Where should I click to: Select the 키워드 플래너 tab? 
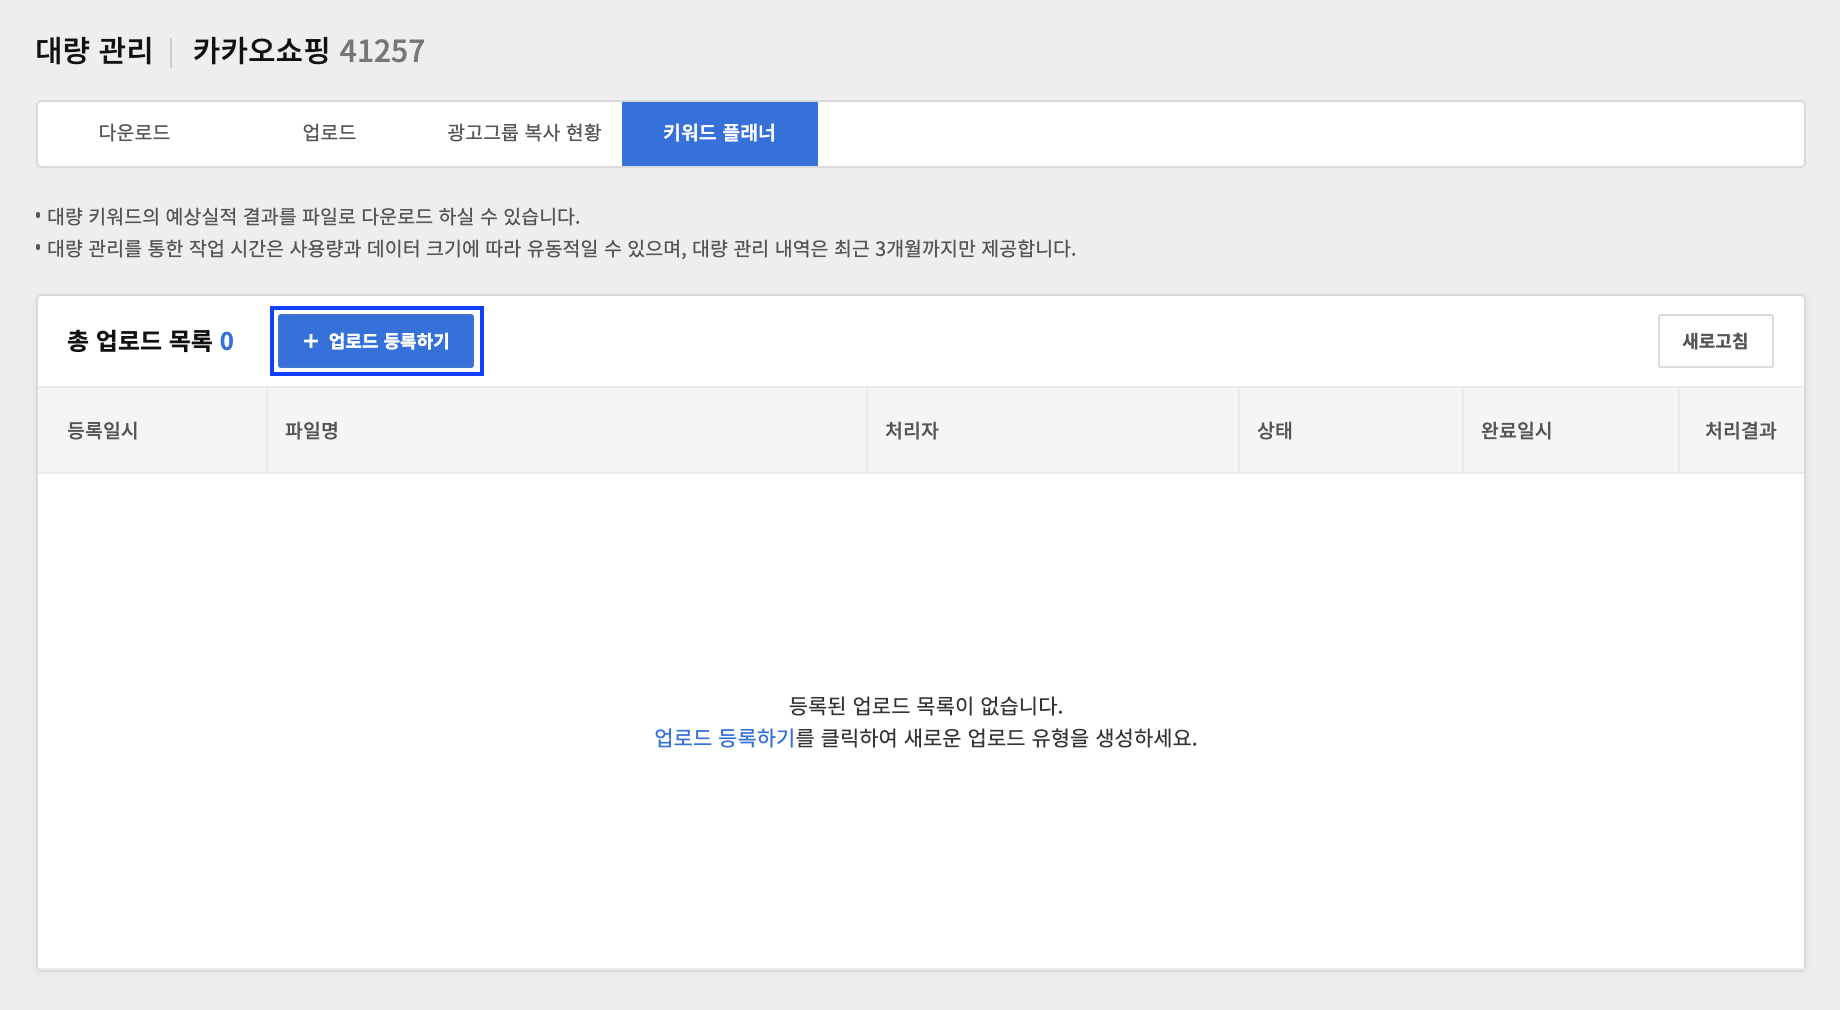coord(719,133)
